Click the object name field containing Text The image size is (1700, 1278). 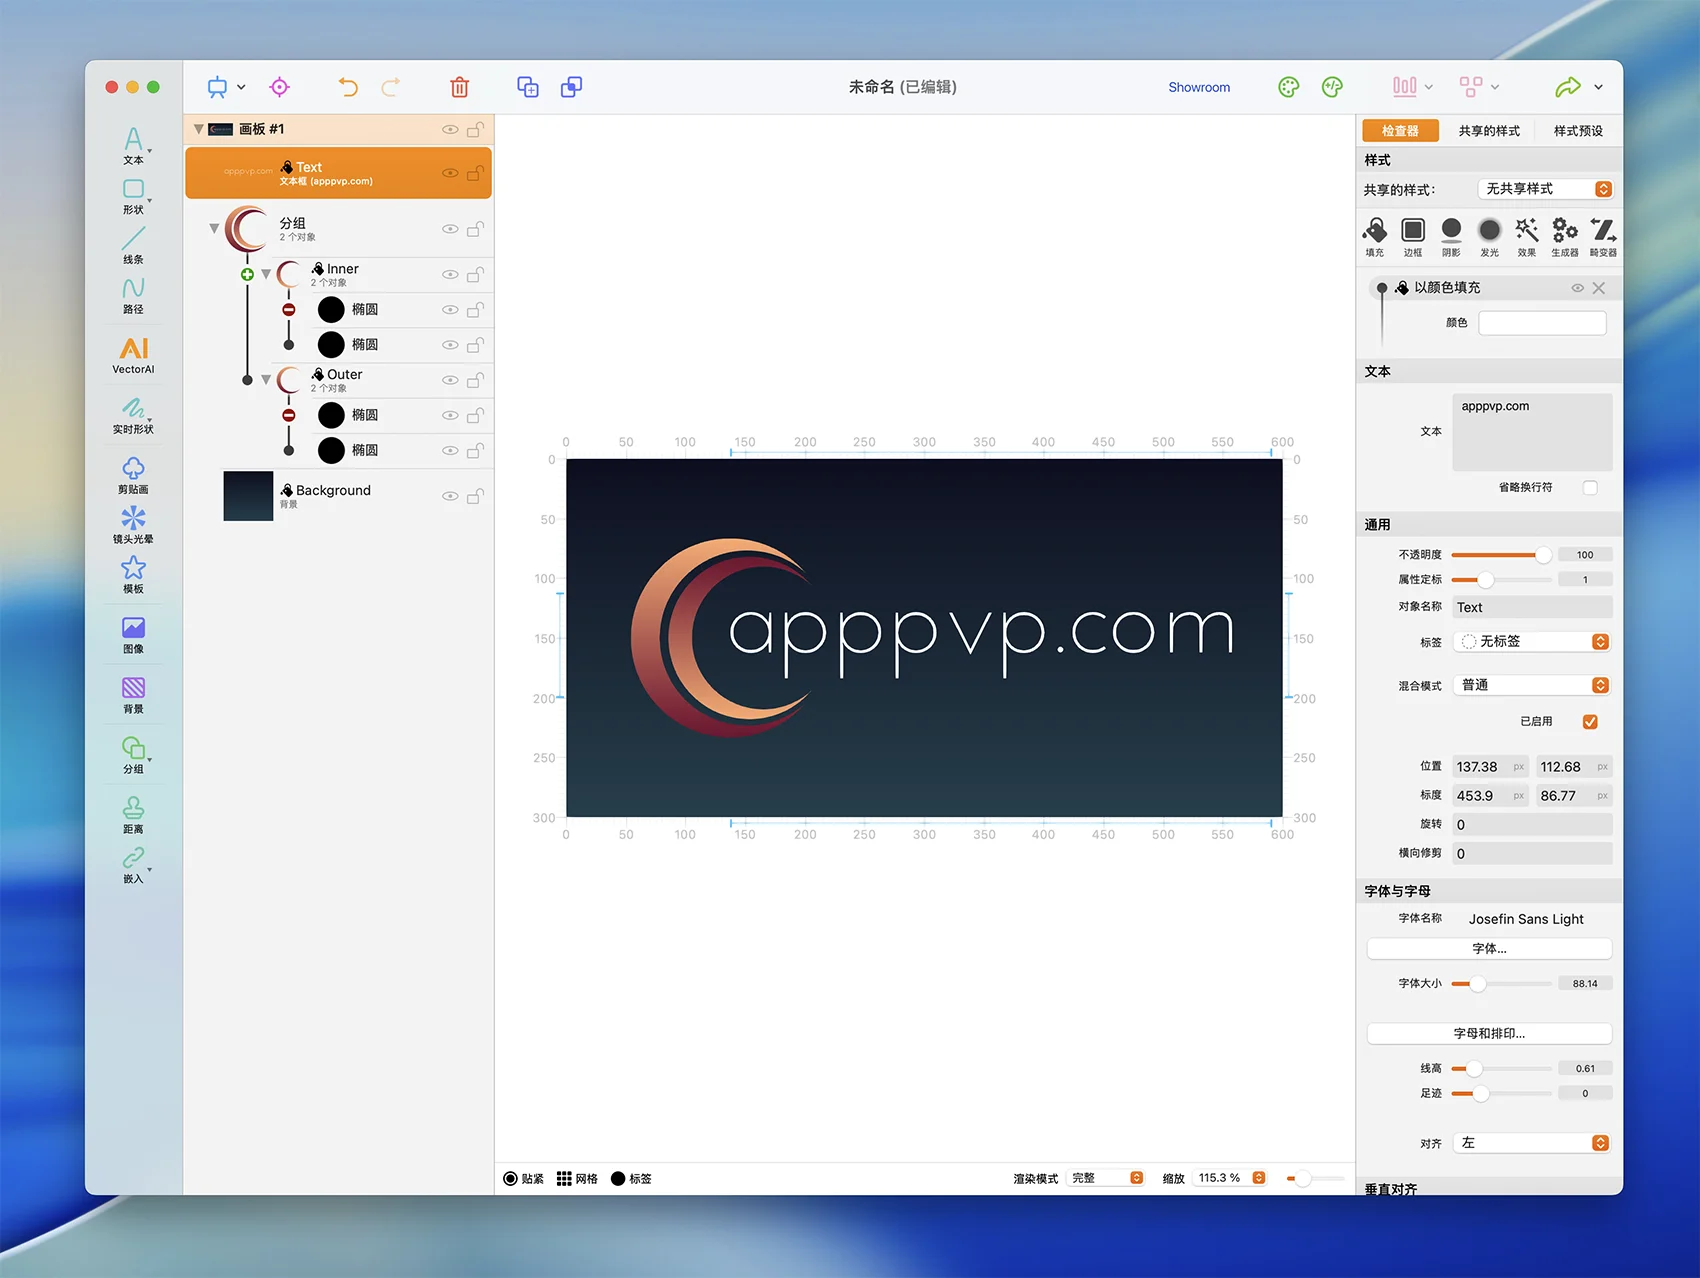[1531, 608]
